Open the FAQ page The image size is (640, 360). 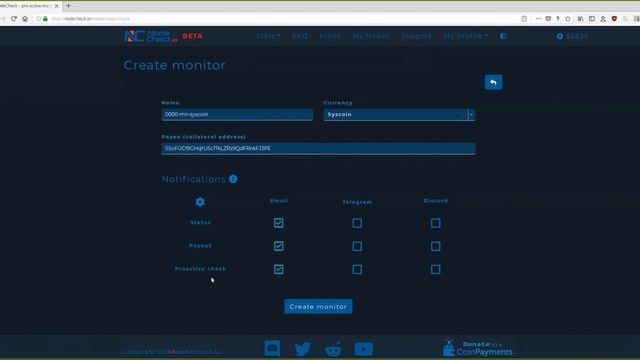click(x=300, y=36)
